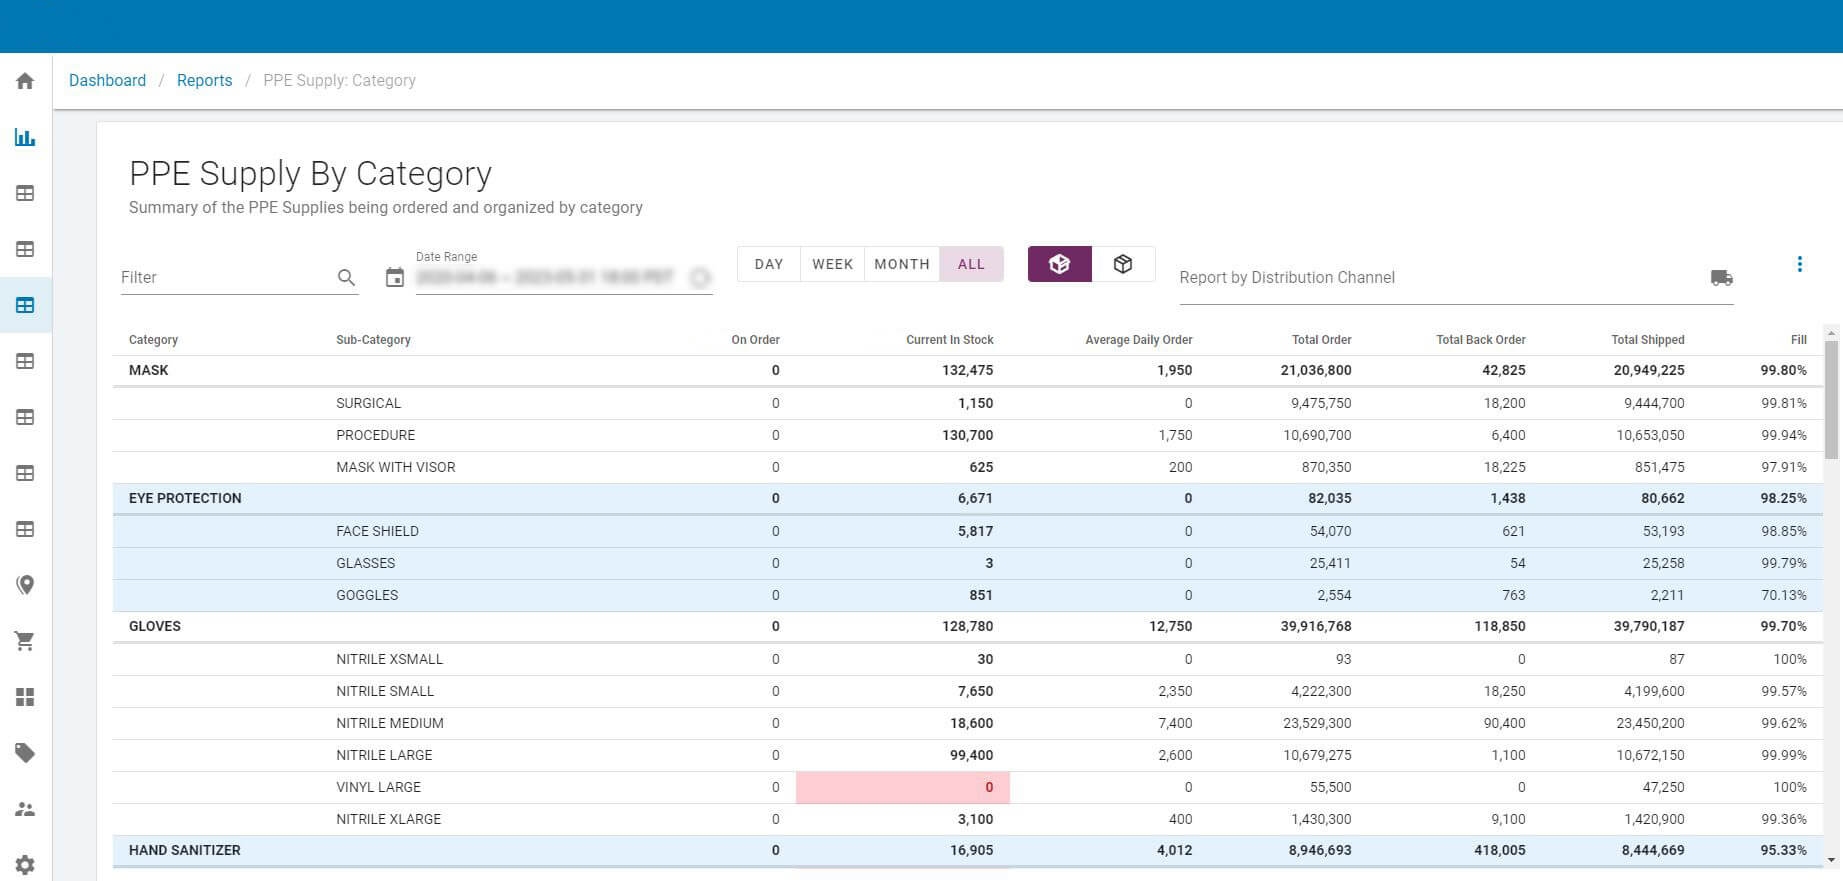
Task: Select the WEEK range toggle
Action: 832,264
